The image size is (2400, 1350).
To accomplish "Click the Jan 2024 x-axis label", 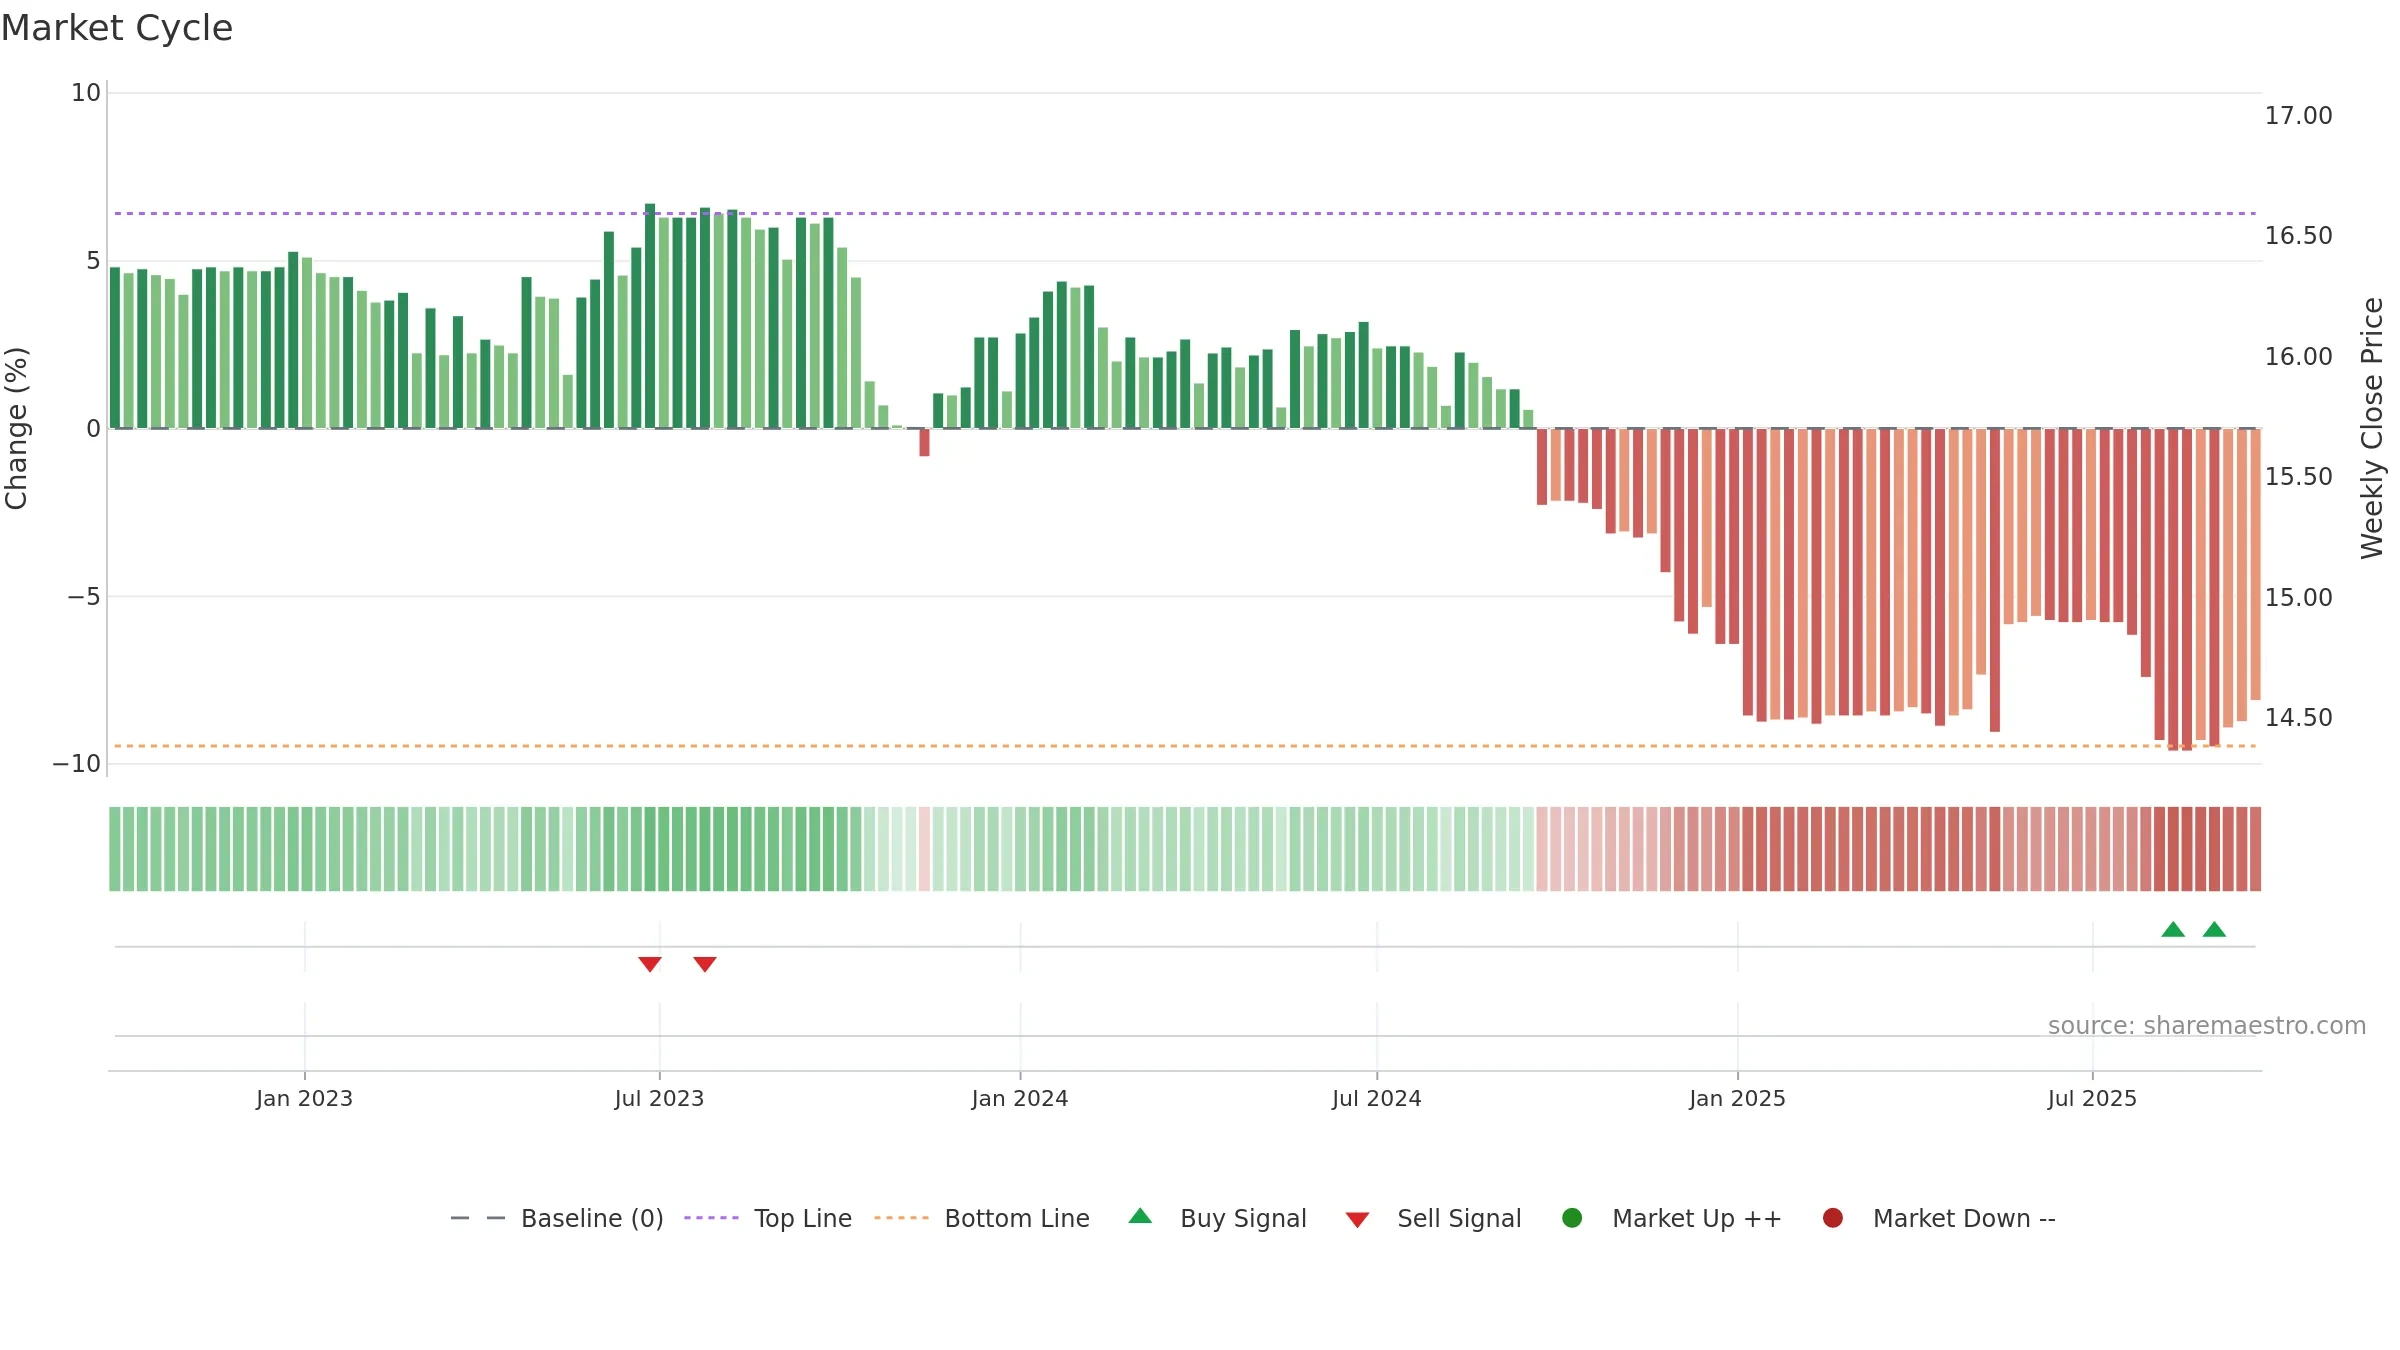I will point(1020,1099).
